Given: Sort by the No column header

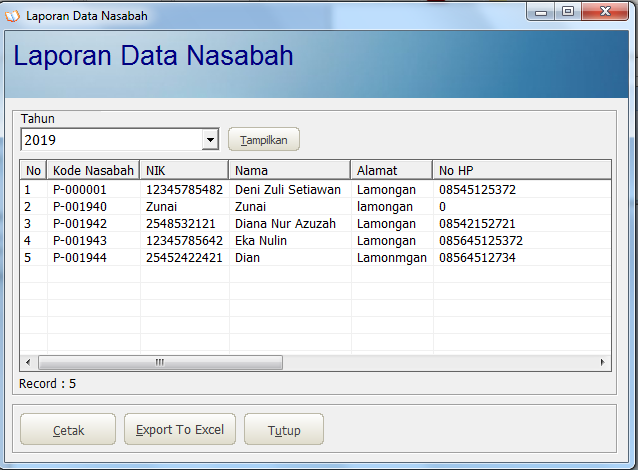Looking at the screenshot, I should [33, 170].
